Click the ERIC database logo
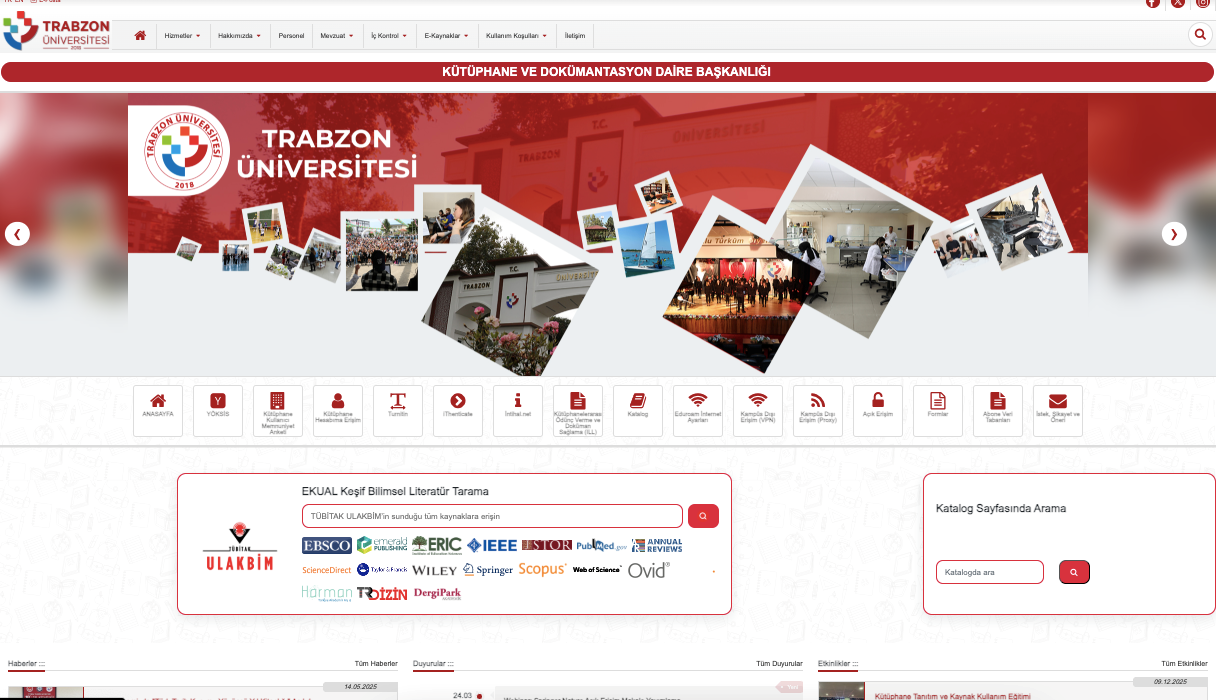The width and height of the screenshot is (1216, 700). point(437,545)
